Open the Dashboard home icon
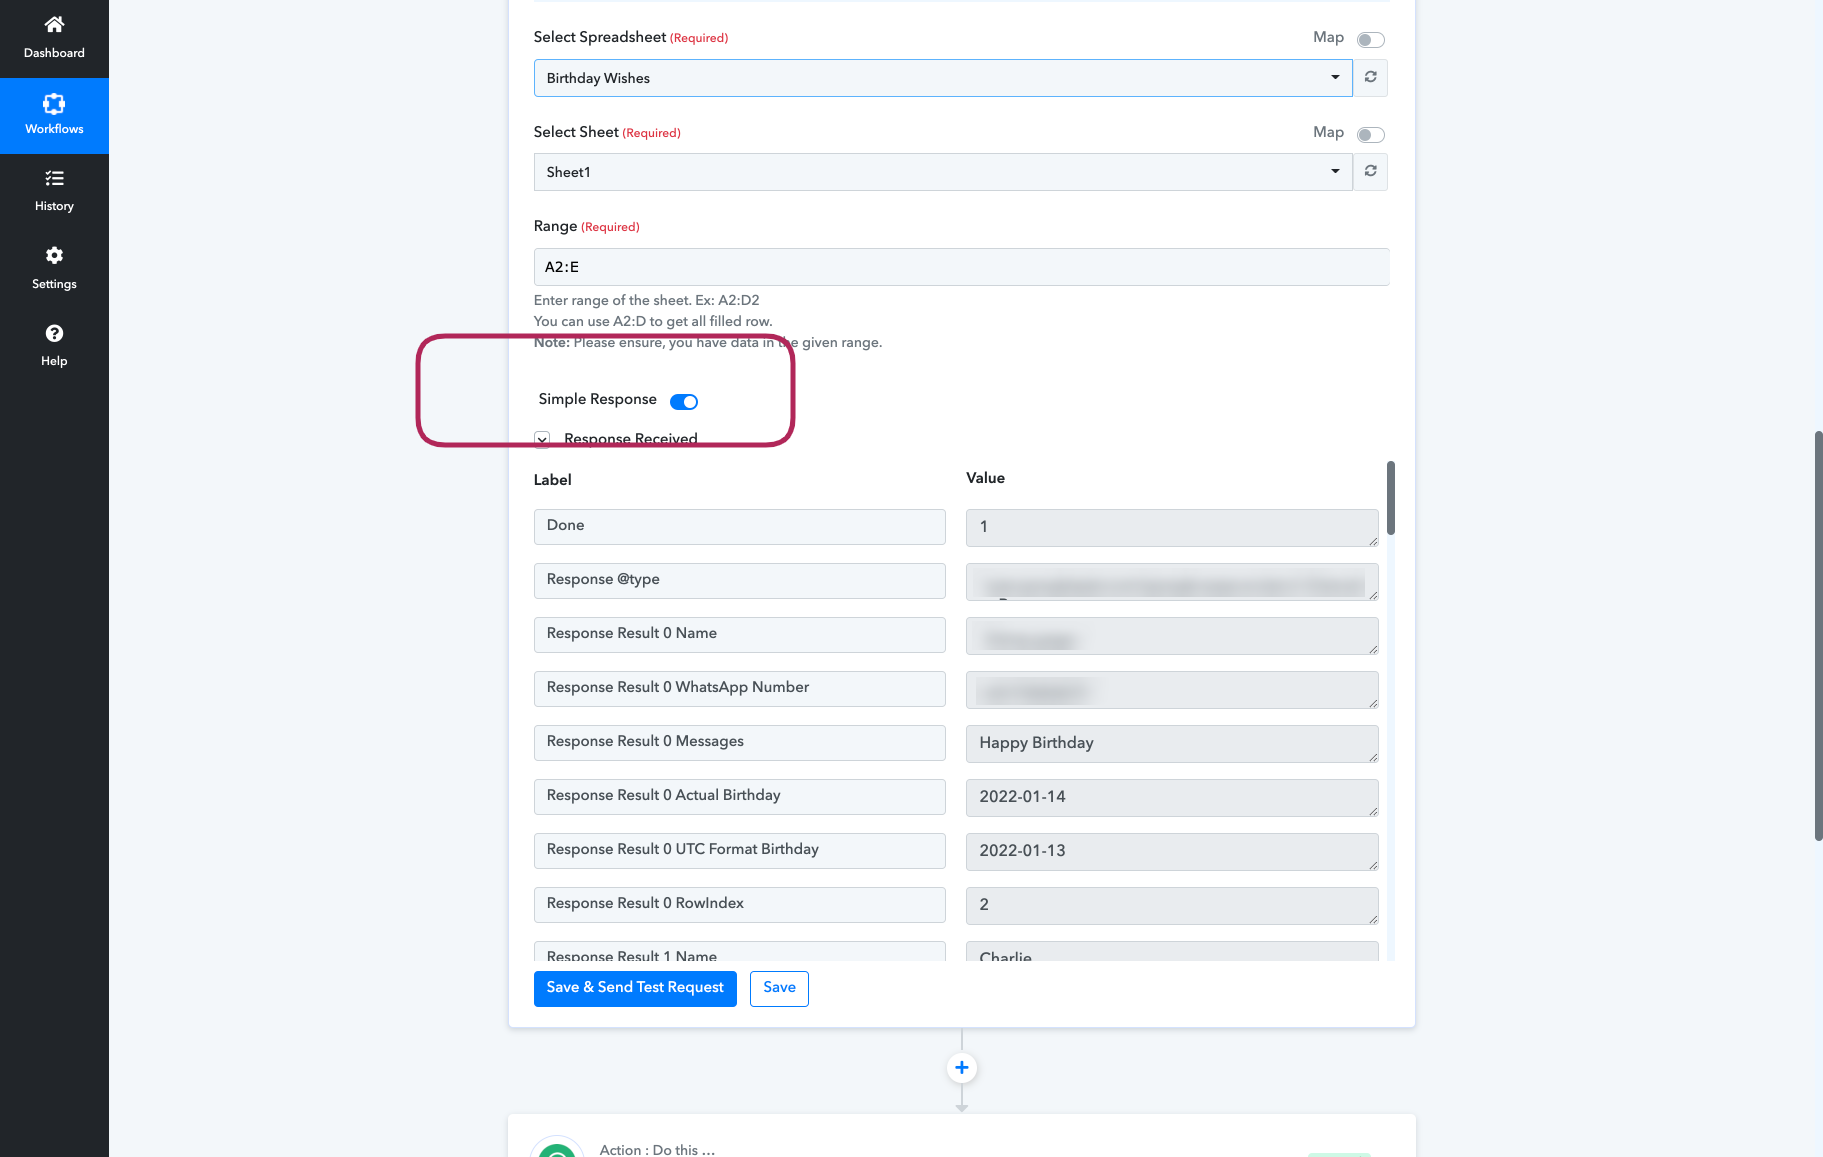 [x=54, y=24]
